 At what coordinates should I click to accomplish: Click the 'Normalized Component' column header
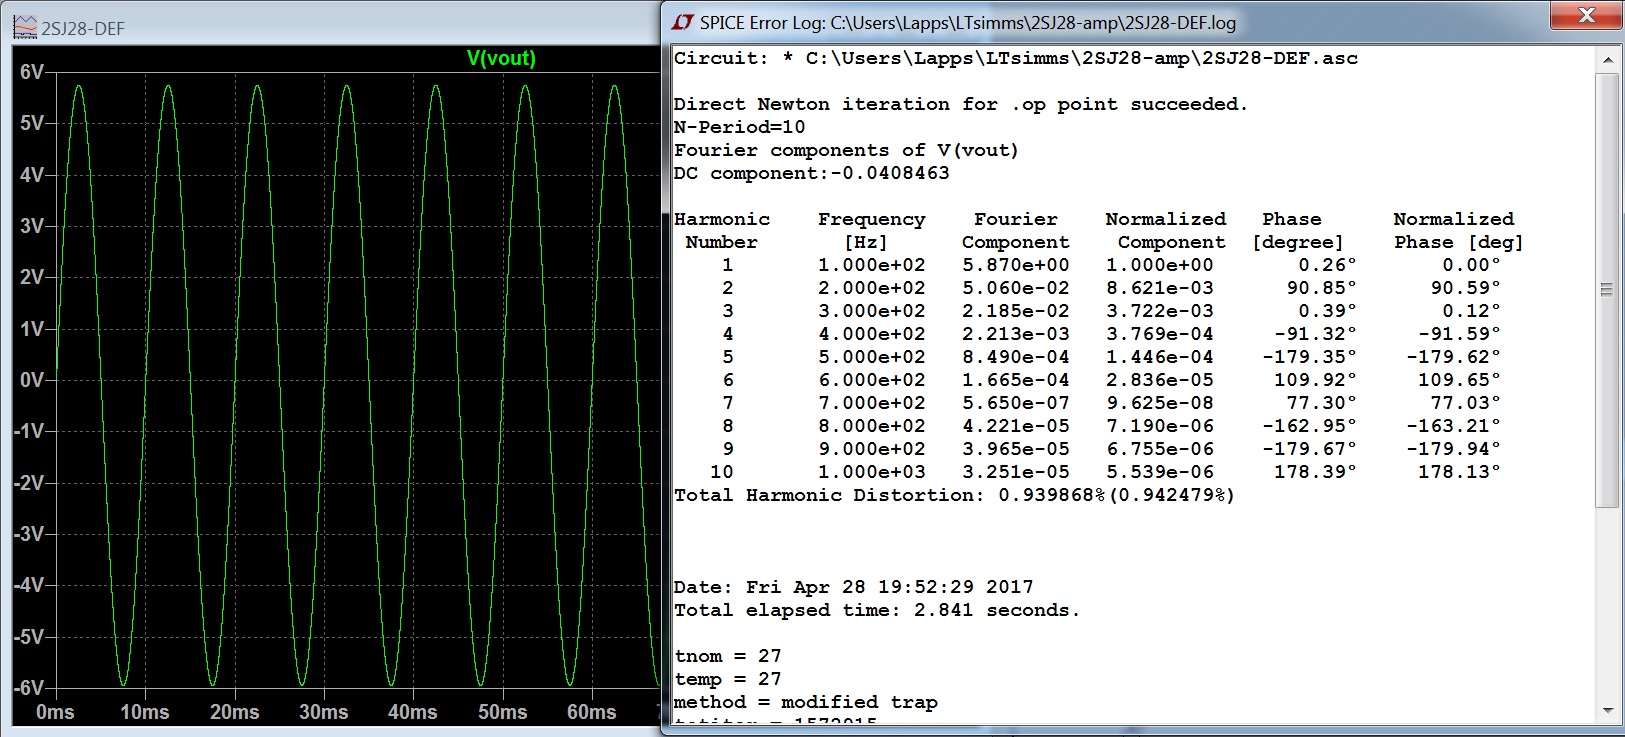click(x=1165, y=230)
